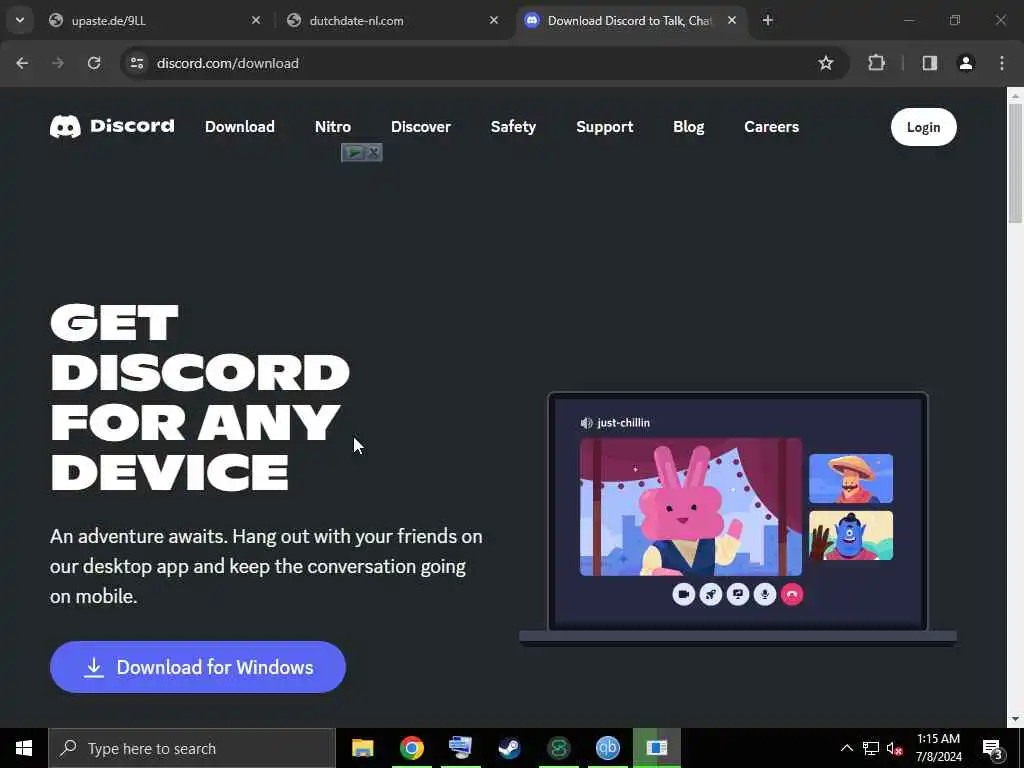1024x768 pixels.
Task: Click the taskbar search box
Action: coord(192,748)
